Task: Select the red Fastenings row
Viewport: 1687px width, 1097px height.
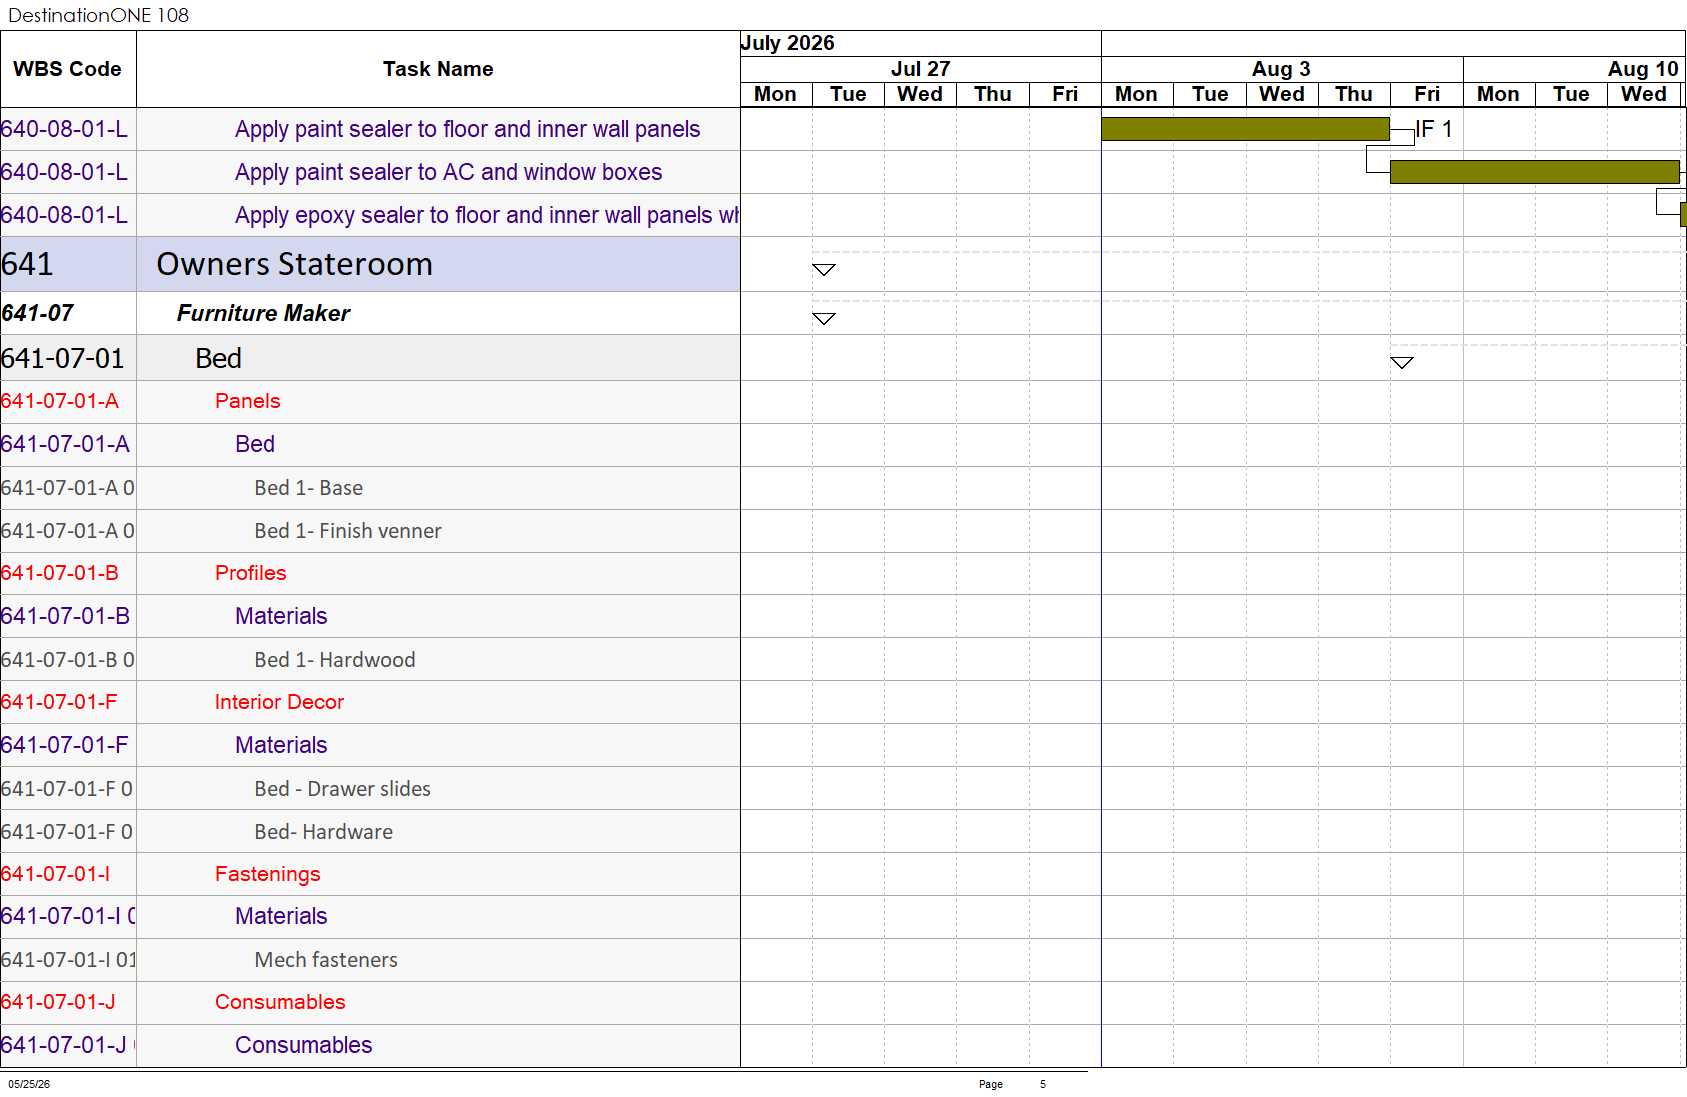Action: click(x=370, y=874)
